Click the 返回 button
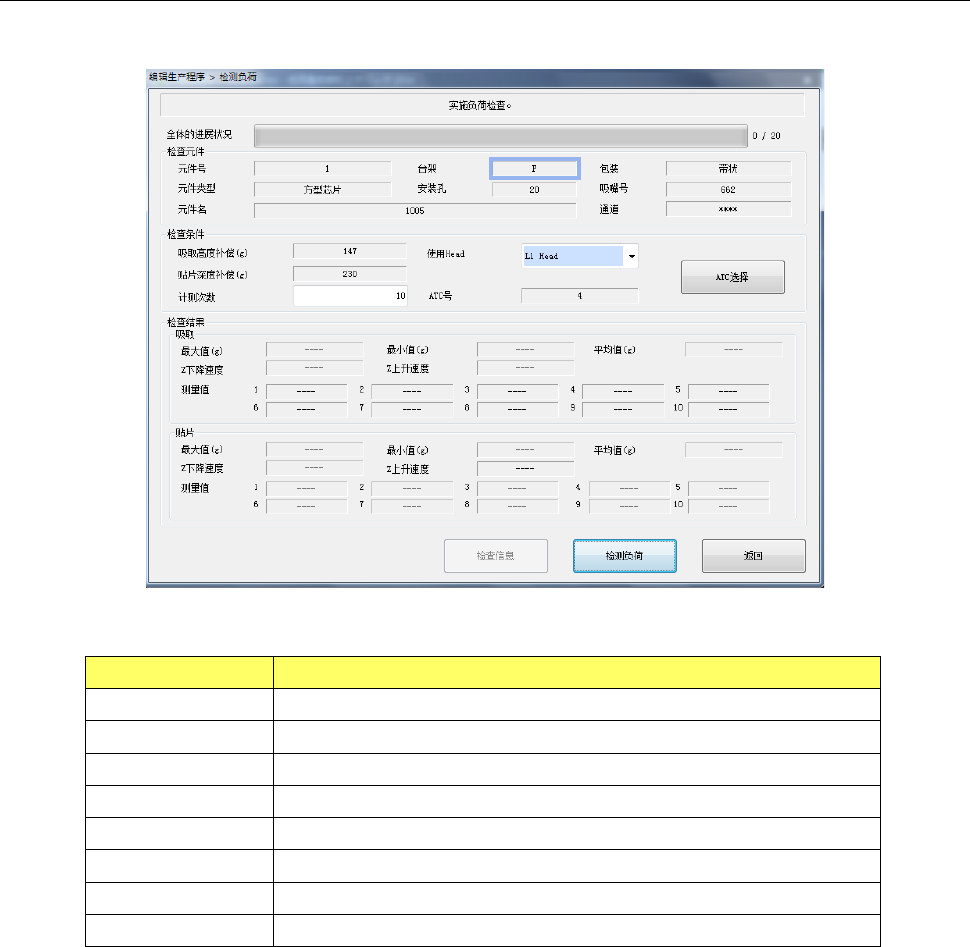This screenshot has height=947, width=970. (x=753, y=555)
